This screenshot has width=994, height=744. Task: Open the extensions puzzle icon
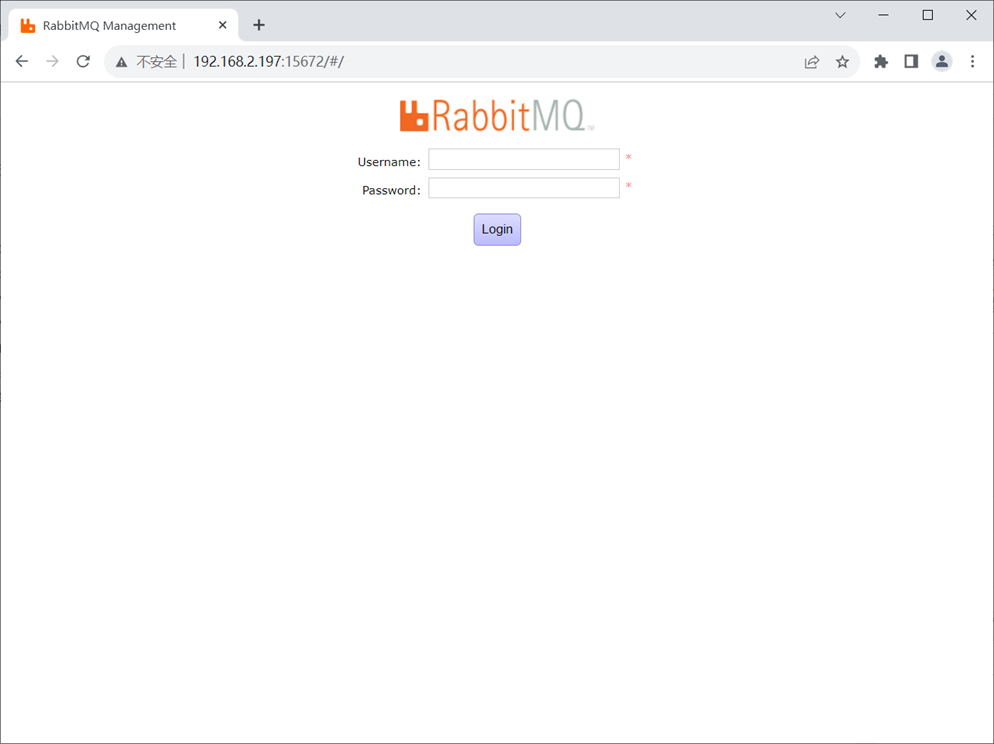coord(881,61)
